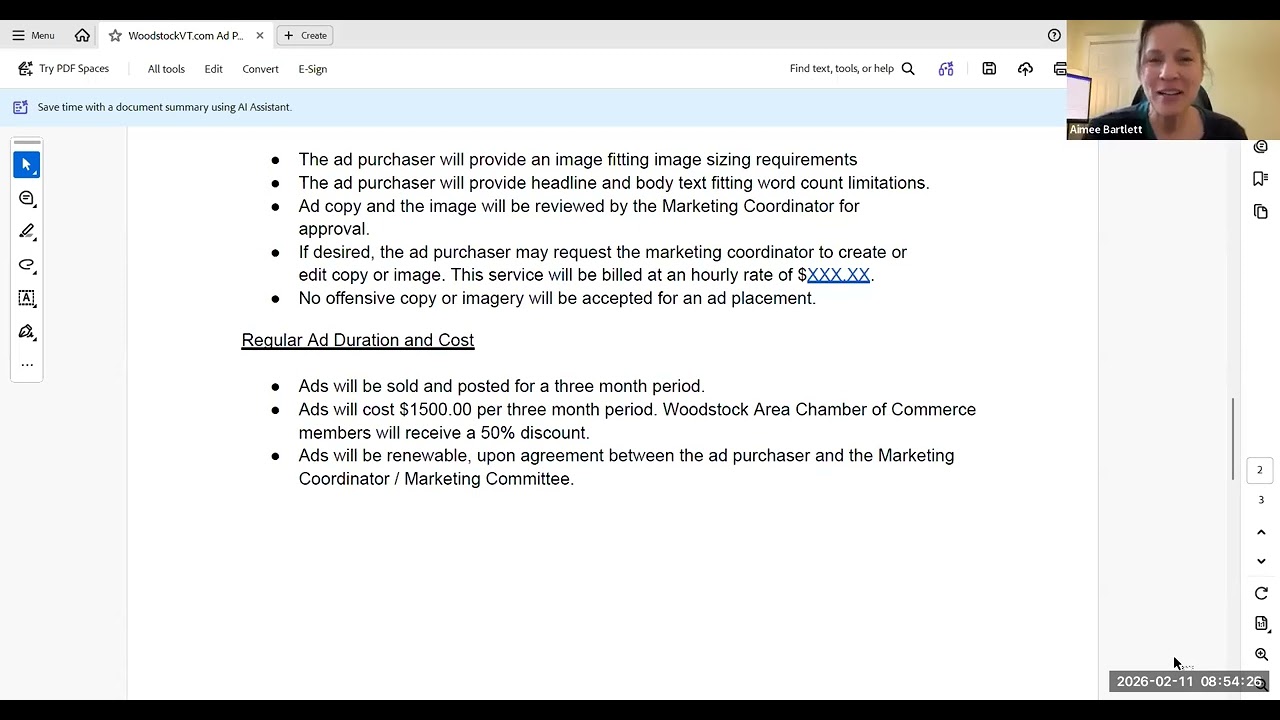Choose the Select arrow tool
This screenshot has height=720, width=1280.
pyautogui.click(x=27, y=164)
